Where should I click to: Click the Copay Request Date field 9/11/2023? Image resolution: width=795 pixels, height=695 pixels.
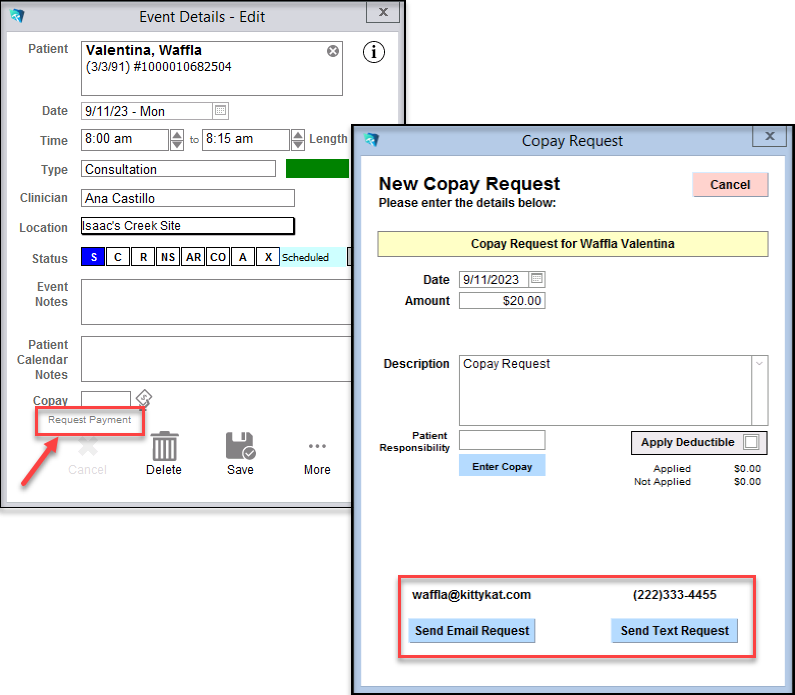(494, 279)
